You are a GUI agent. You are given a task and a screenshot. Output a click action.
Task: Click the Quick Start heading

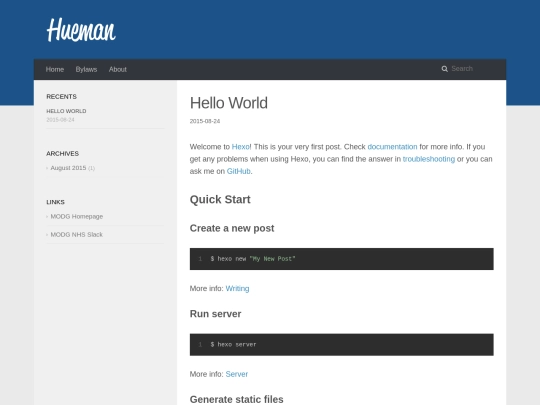pos(220,199)
